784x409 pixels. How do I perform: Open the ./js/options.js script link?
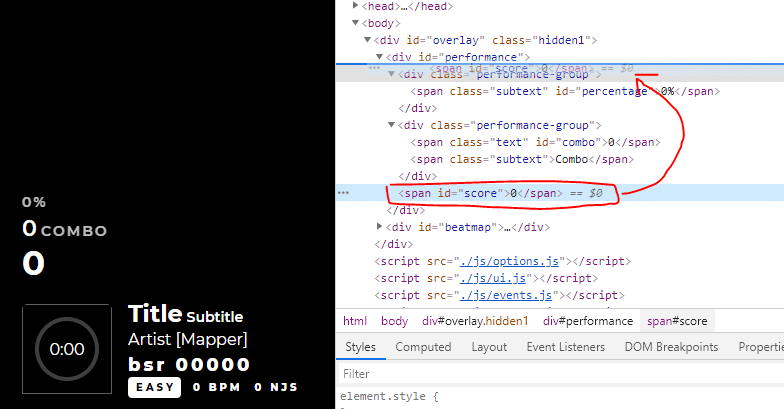(509, 261)
